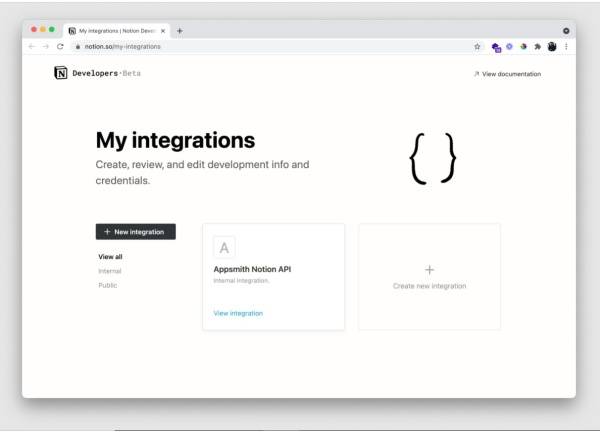600x432 pixels.
Task: Click the Notion logo in the header
Action: point(60,73)
